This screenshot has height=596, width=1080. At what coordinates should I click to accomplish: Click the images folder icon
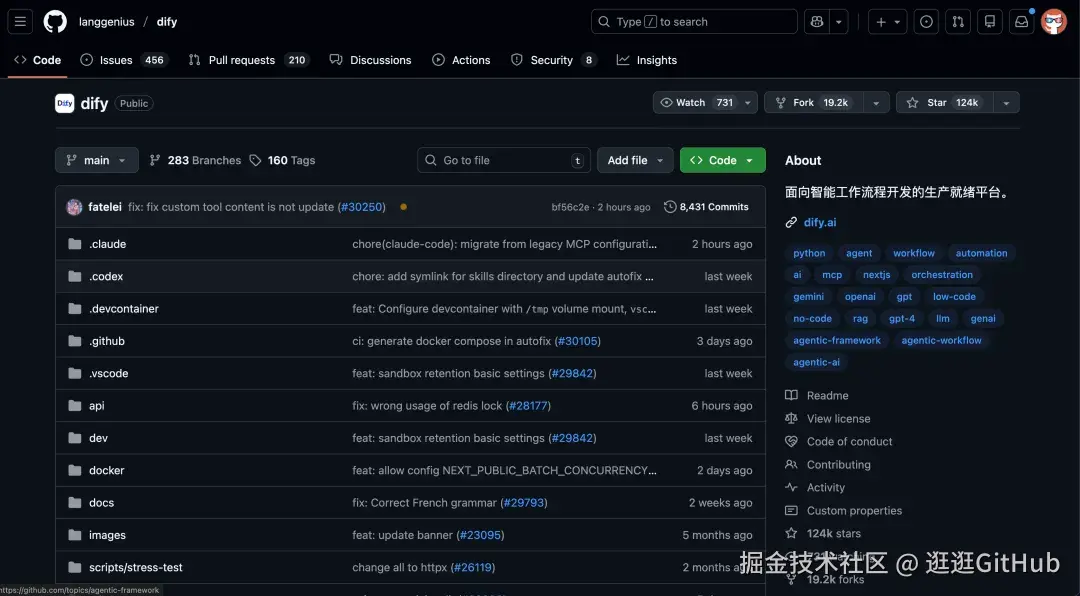(x=74, y=535)
